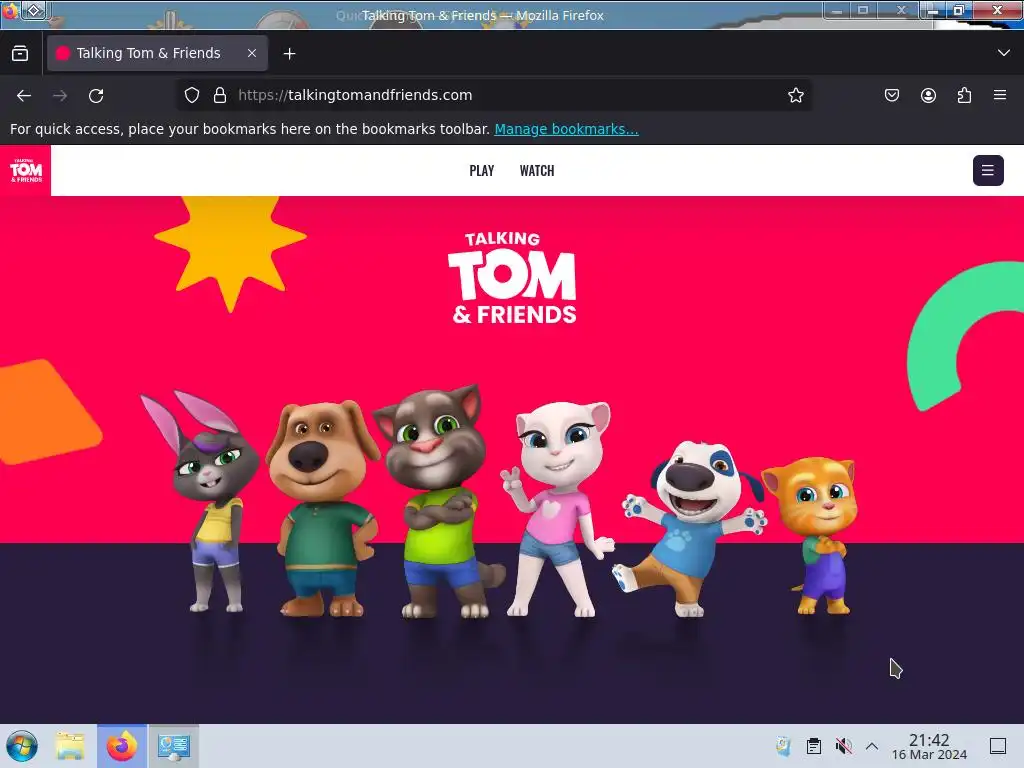Open the Firefox View button
This screenshot has height=768, width=1024.
pos(20,54)
